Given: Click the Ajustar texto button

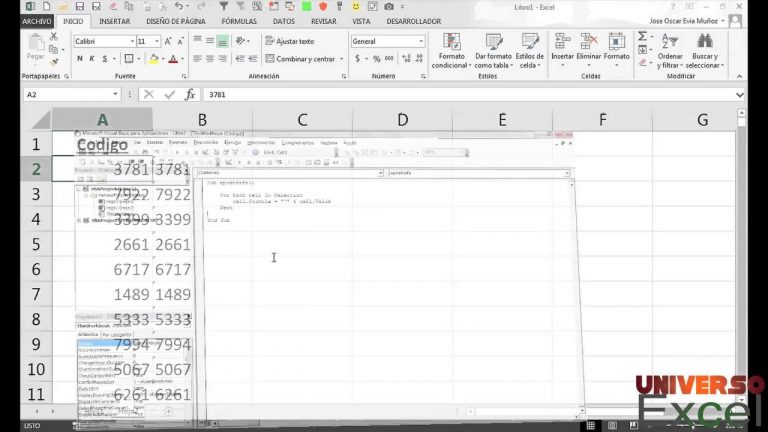Looking at the screenshot, I should [x=288, y=41].
